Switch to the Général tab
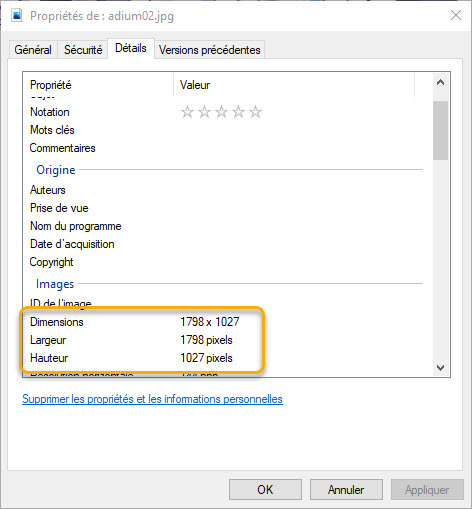Screen dimensions: 472x509 point(33,50)
